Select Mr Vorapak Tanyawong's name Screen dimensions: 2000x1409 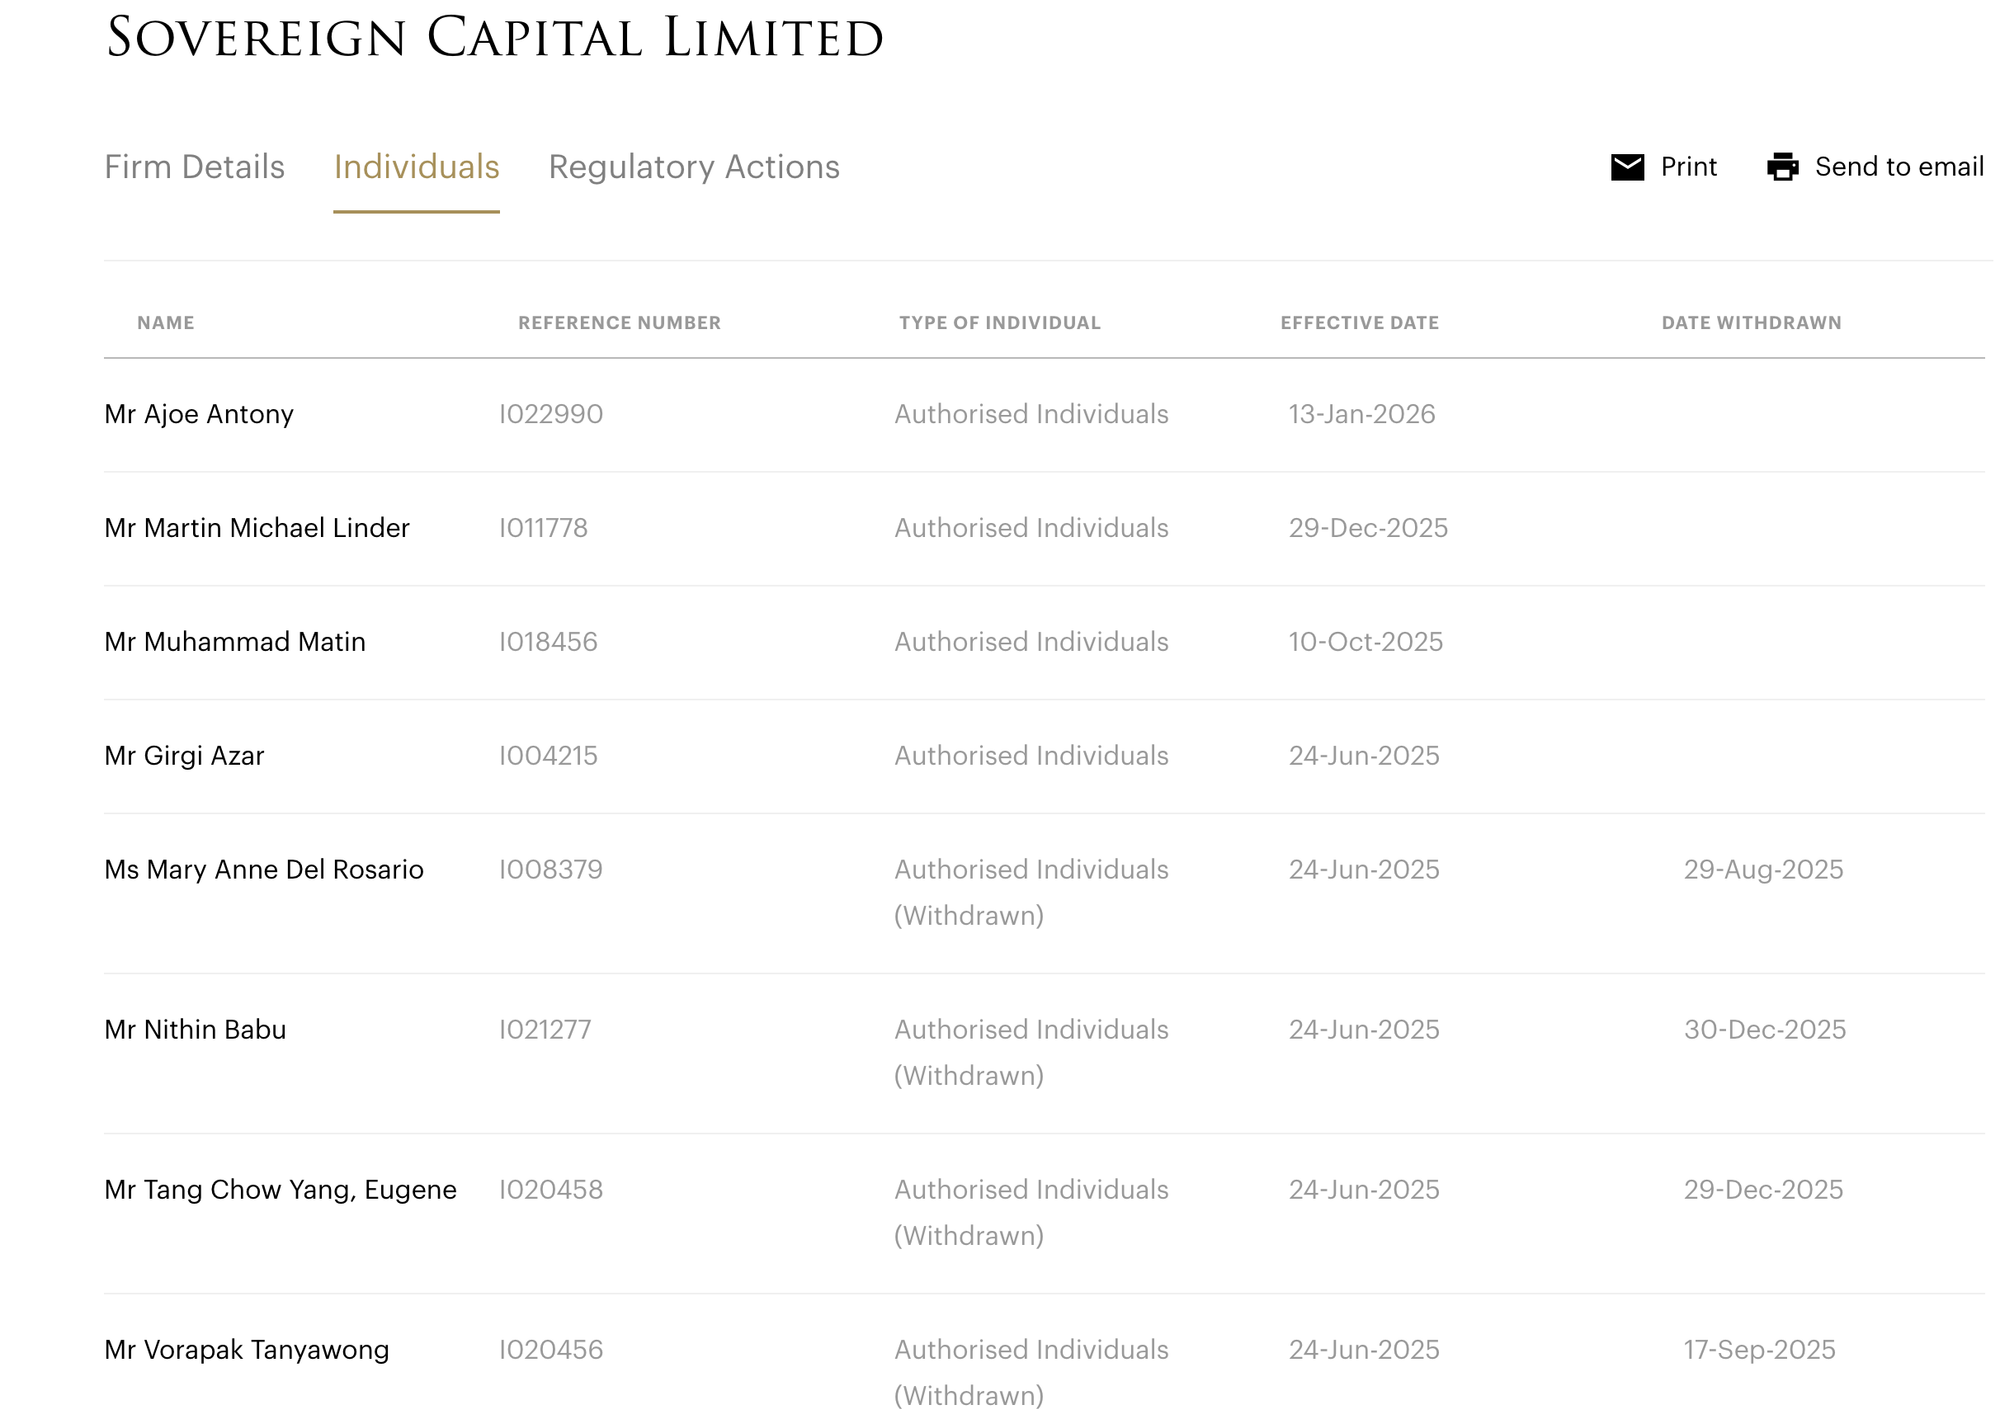click(x=246, y=1350)
